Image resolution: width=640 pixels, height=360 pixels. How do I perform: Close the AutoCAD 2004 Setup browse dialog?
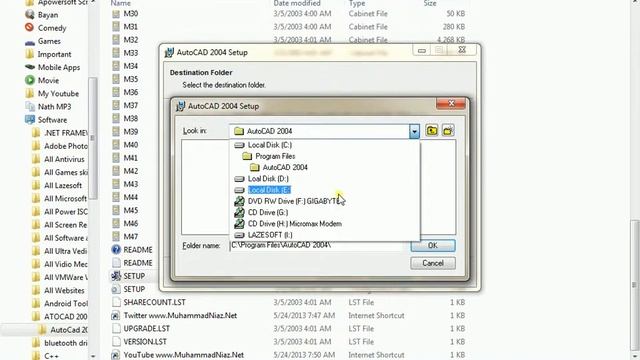(x=451, y=104)
